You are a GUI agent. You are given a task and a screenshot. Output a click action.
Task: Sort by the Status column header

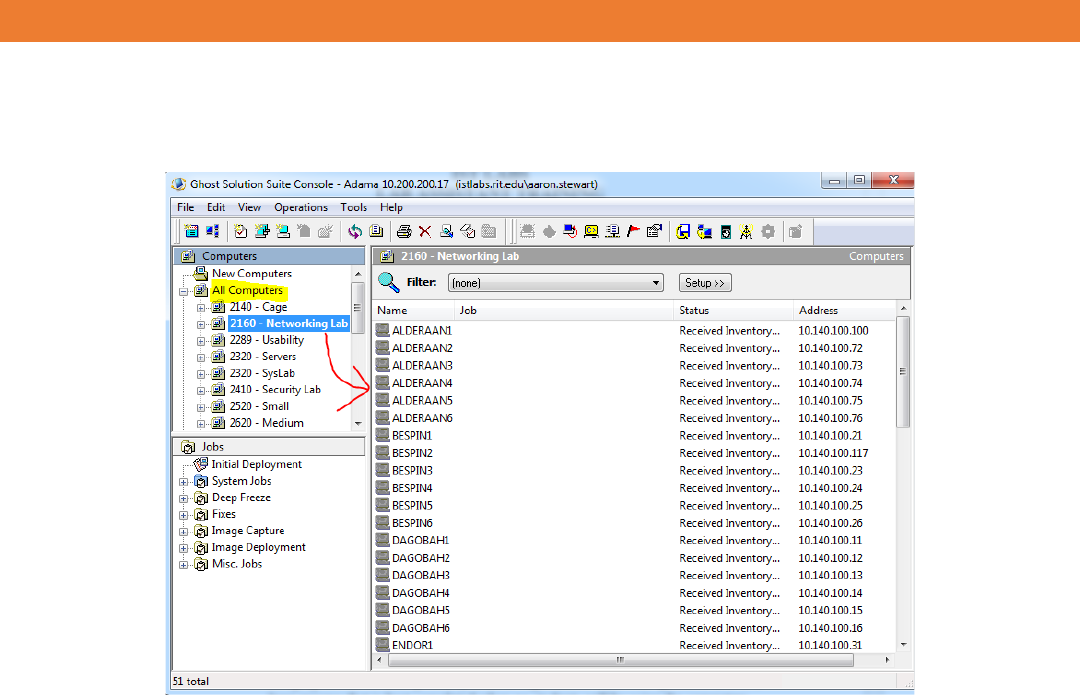tap(733, 310)
